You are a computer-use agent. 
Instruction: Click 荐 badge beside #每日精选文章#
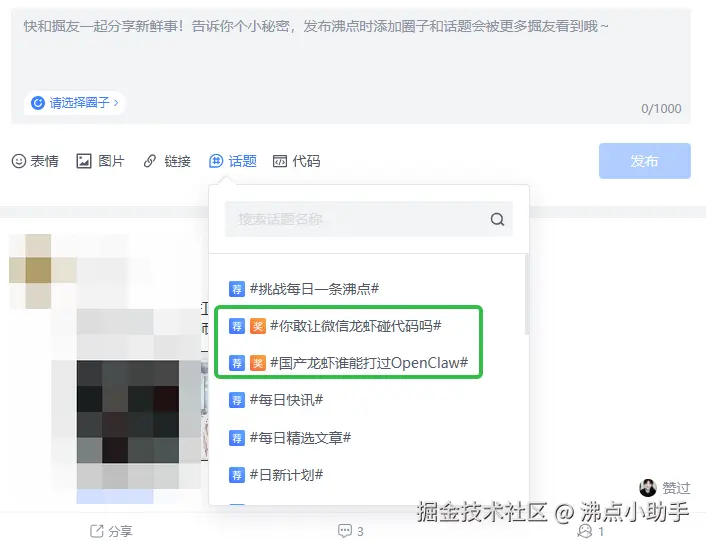coord(237,437)
